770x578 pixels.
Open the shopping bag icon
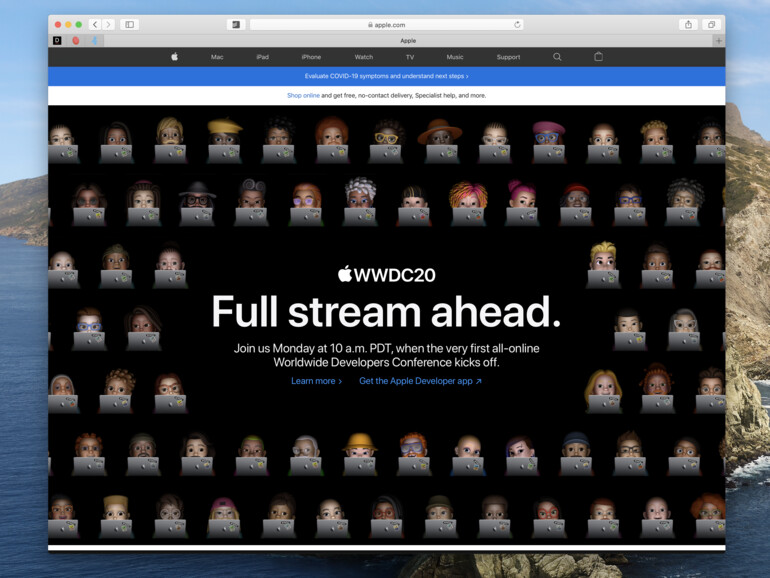(x=598, y=56)
